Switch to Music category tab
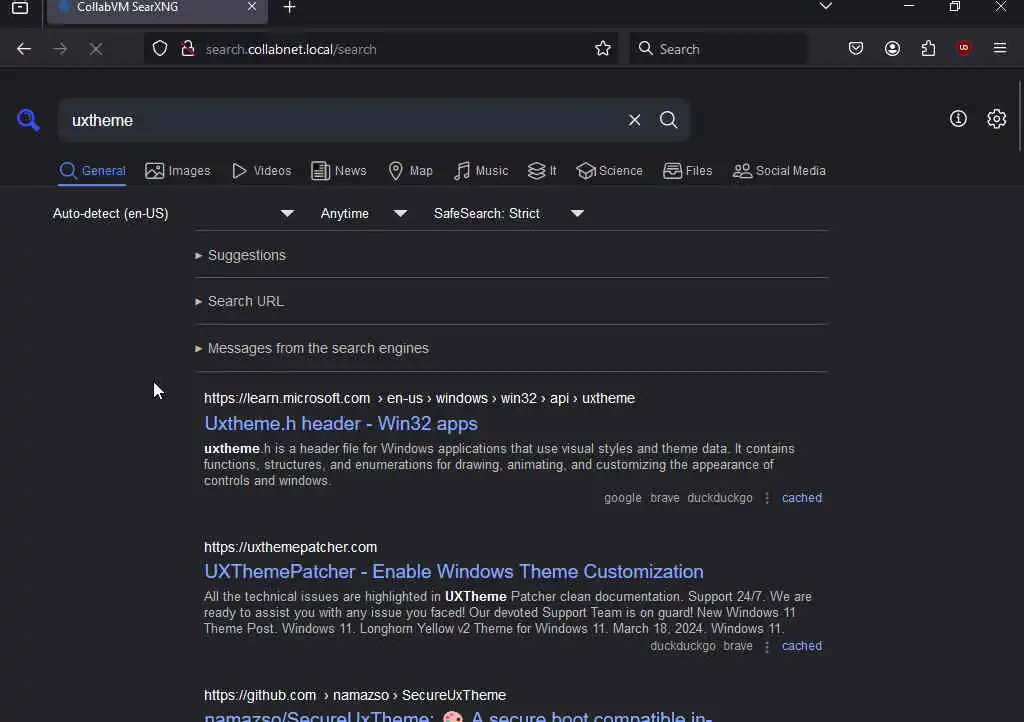1024x722 pixels. [x=481, y=171]
